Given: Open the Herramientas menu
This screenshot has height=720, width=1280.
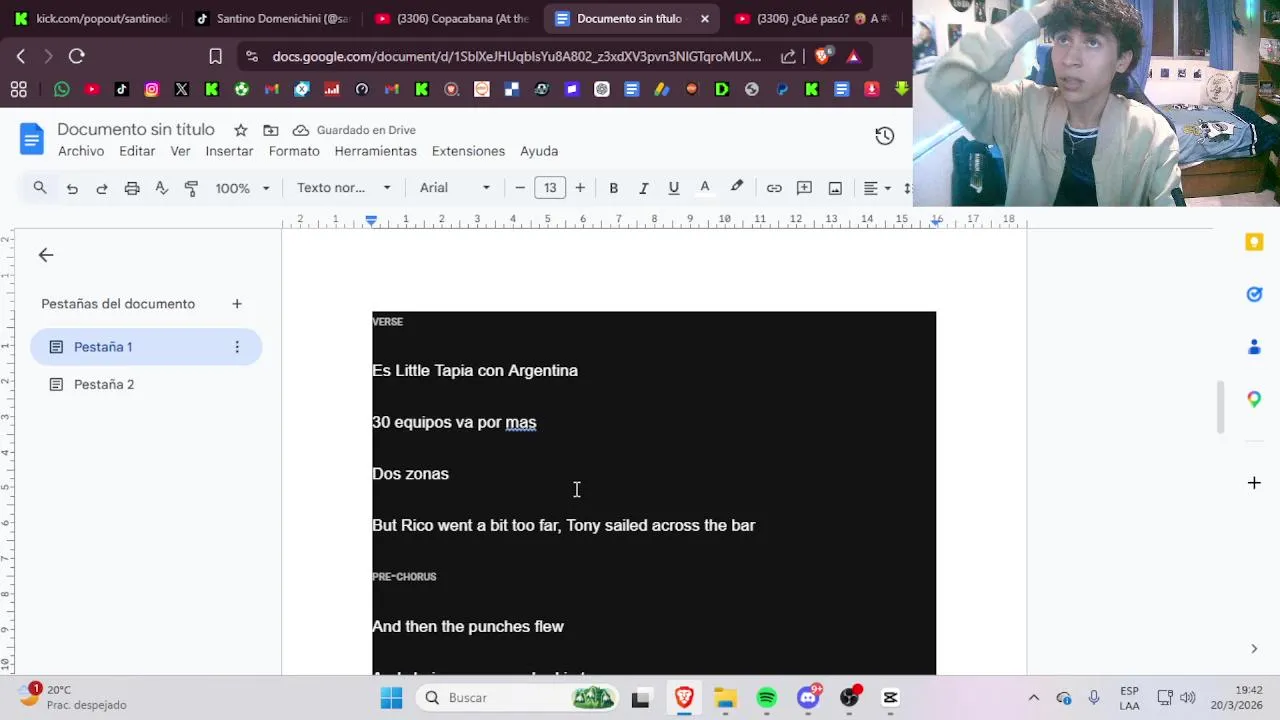Looking at the screenshot, I should coord(375,151).
